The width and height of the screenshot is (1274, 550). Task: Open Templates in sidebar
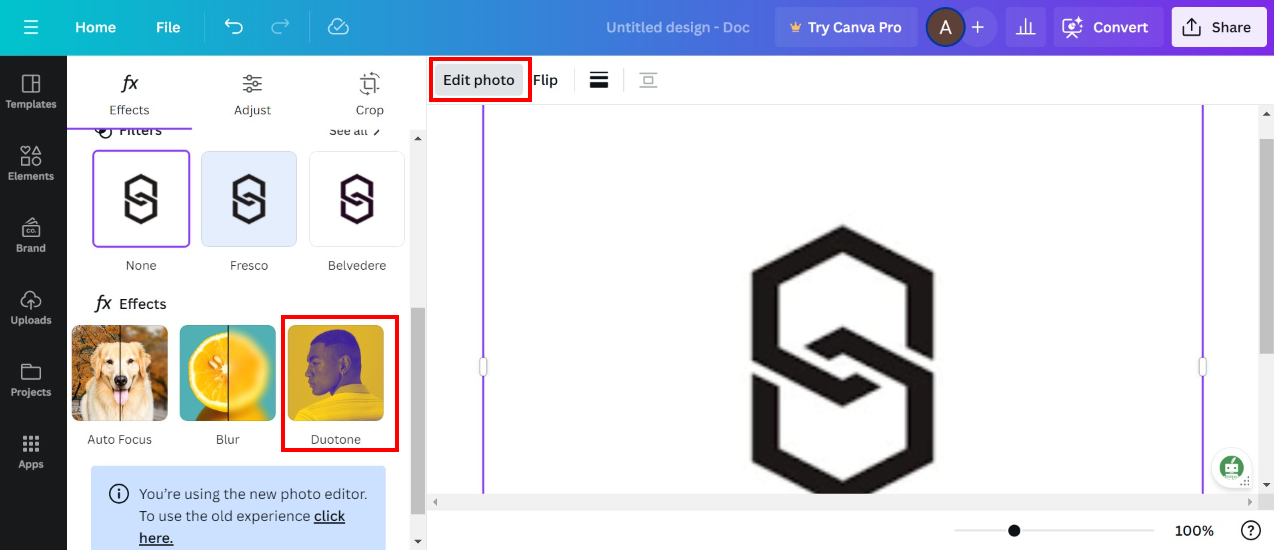point(31,92)
